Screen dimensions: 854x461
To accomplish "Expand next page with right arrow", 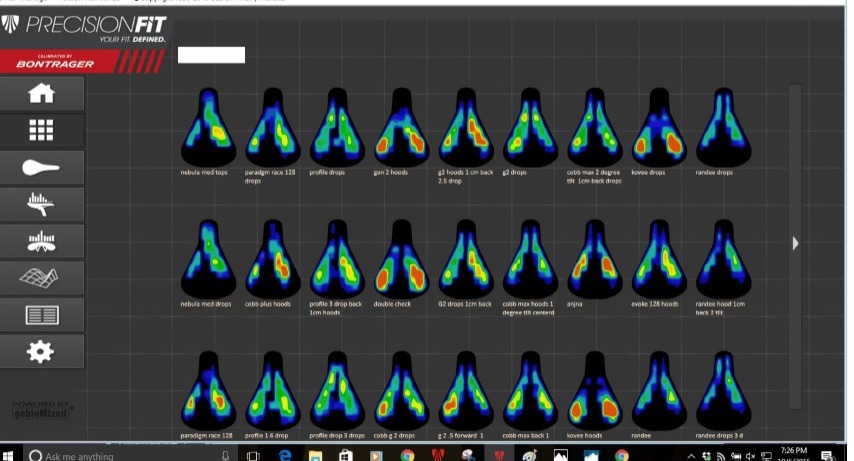I will pos(795,243).
